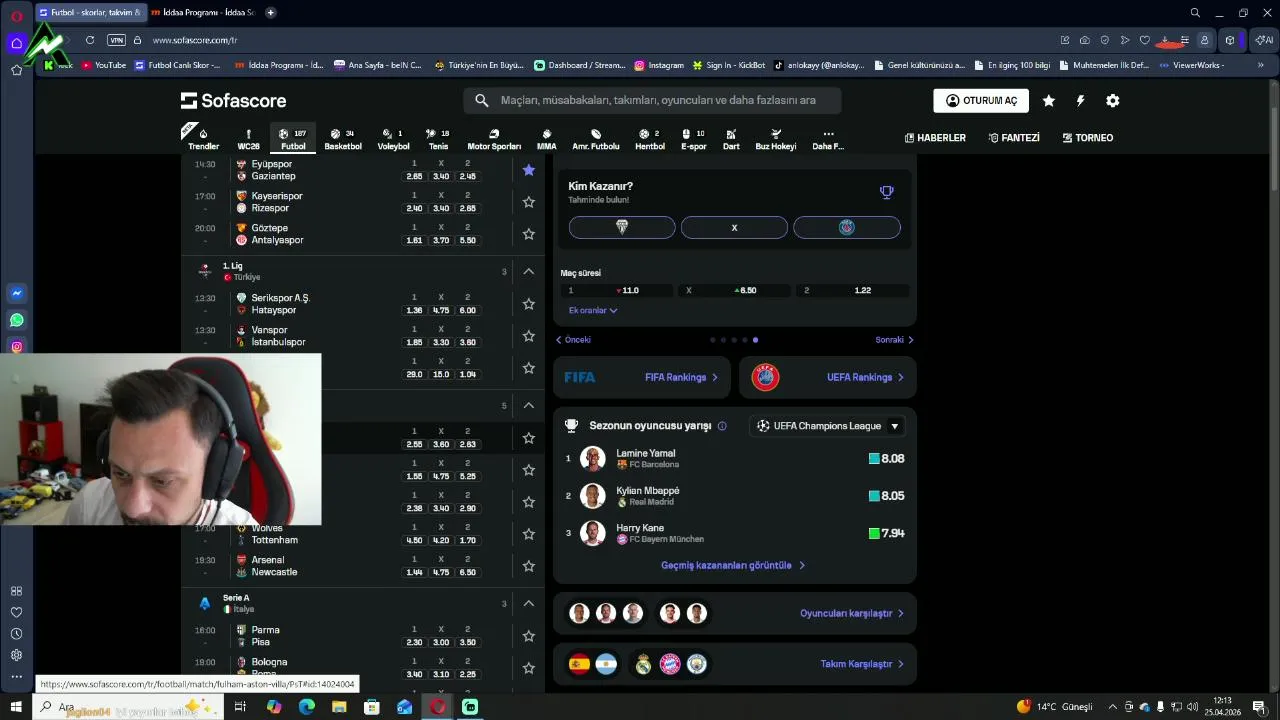1280x720 pixels.
Task: Switch to the Futbol tab
Action: click(x=293, y=139)
